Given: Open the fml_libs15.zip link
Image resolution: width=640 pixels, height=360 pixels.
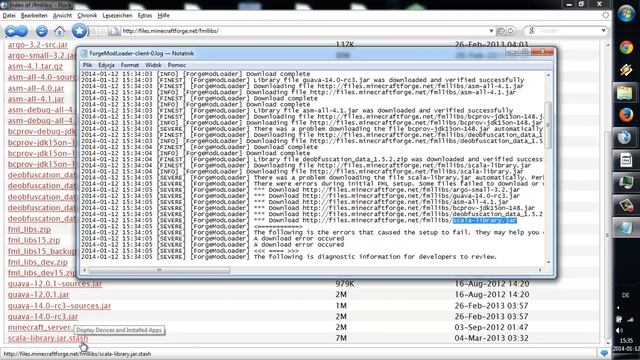Looking at the screenshot, I should [x=34, y=240].
